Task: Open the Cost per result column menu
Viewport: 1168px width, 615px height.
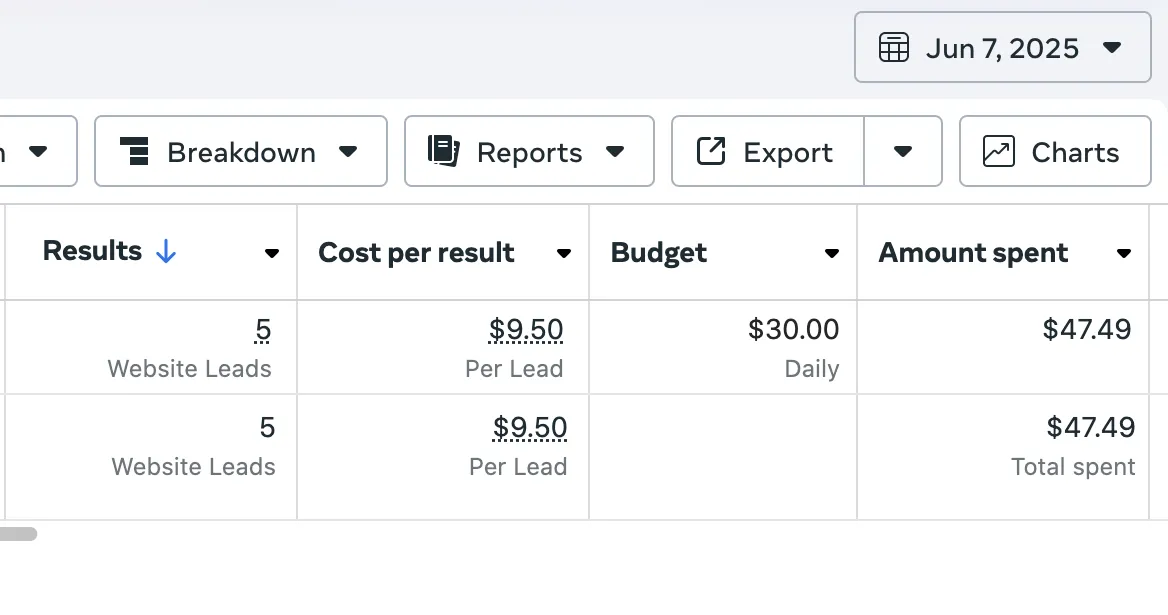Action: click(564, 254)
